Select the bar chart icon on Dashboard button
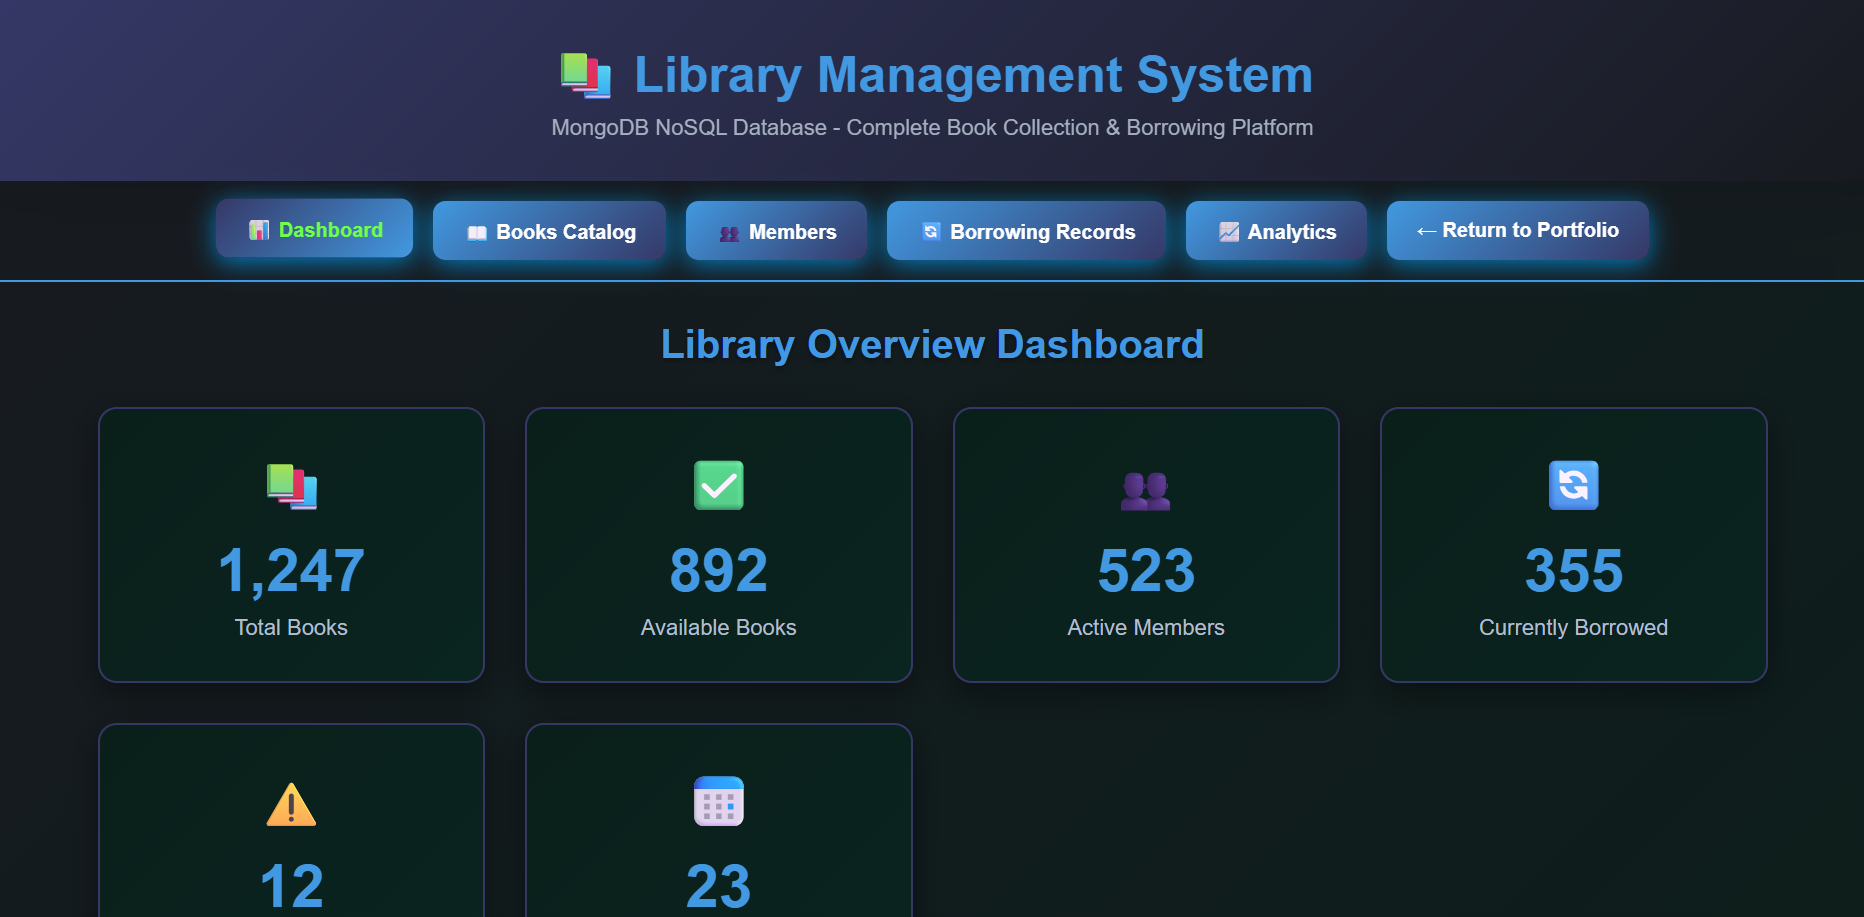This screenshot has width=1864, height=917. 261,230
